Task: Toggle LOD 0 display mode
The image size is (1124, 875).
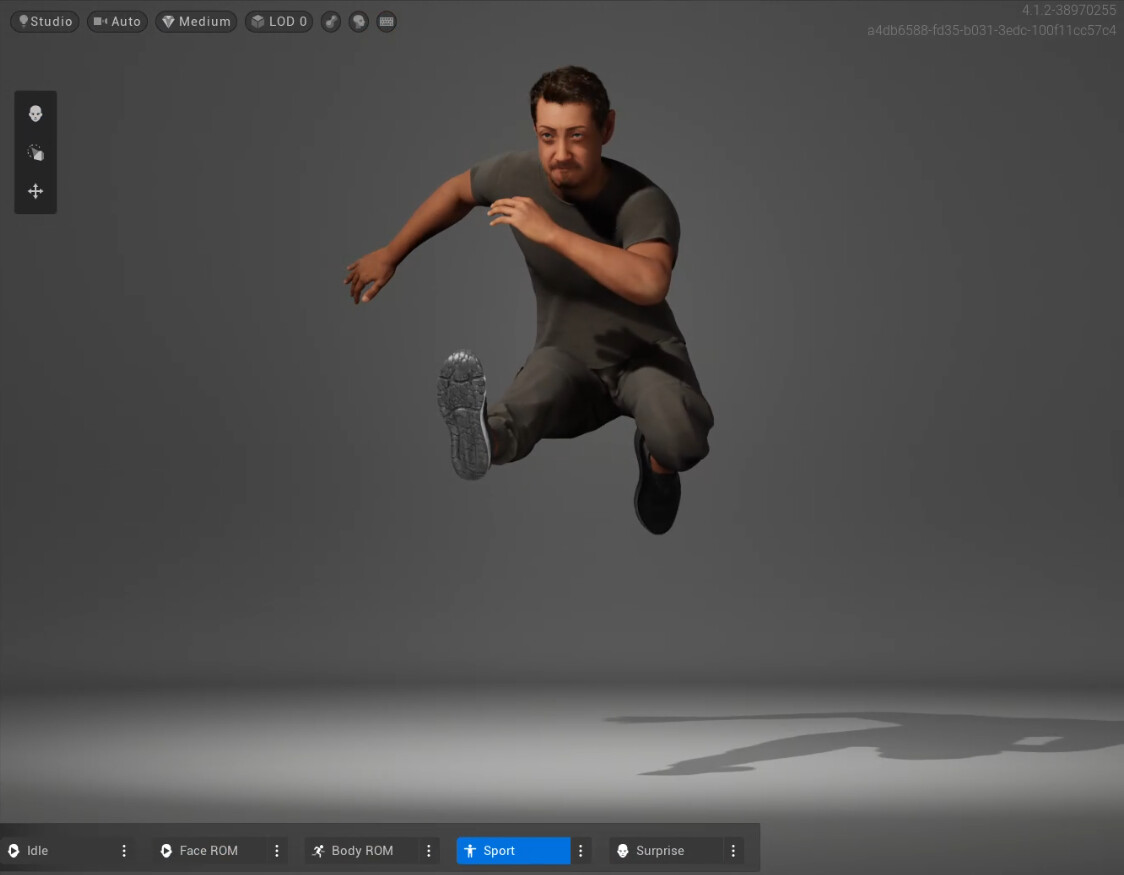Action: pos(278,21)
